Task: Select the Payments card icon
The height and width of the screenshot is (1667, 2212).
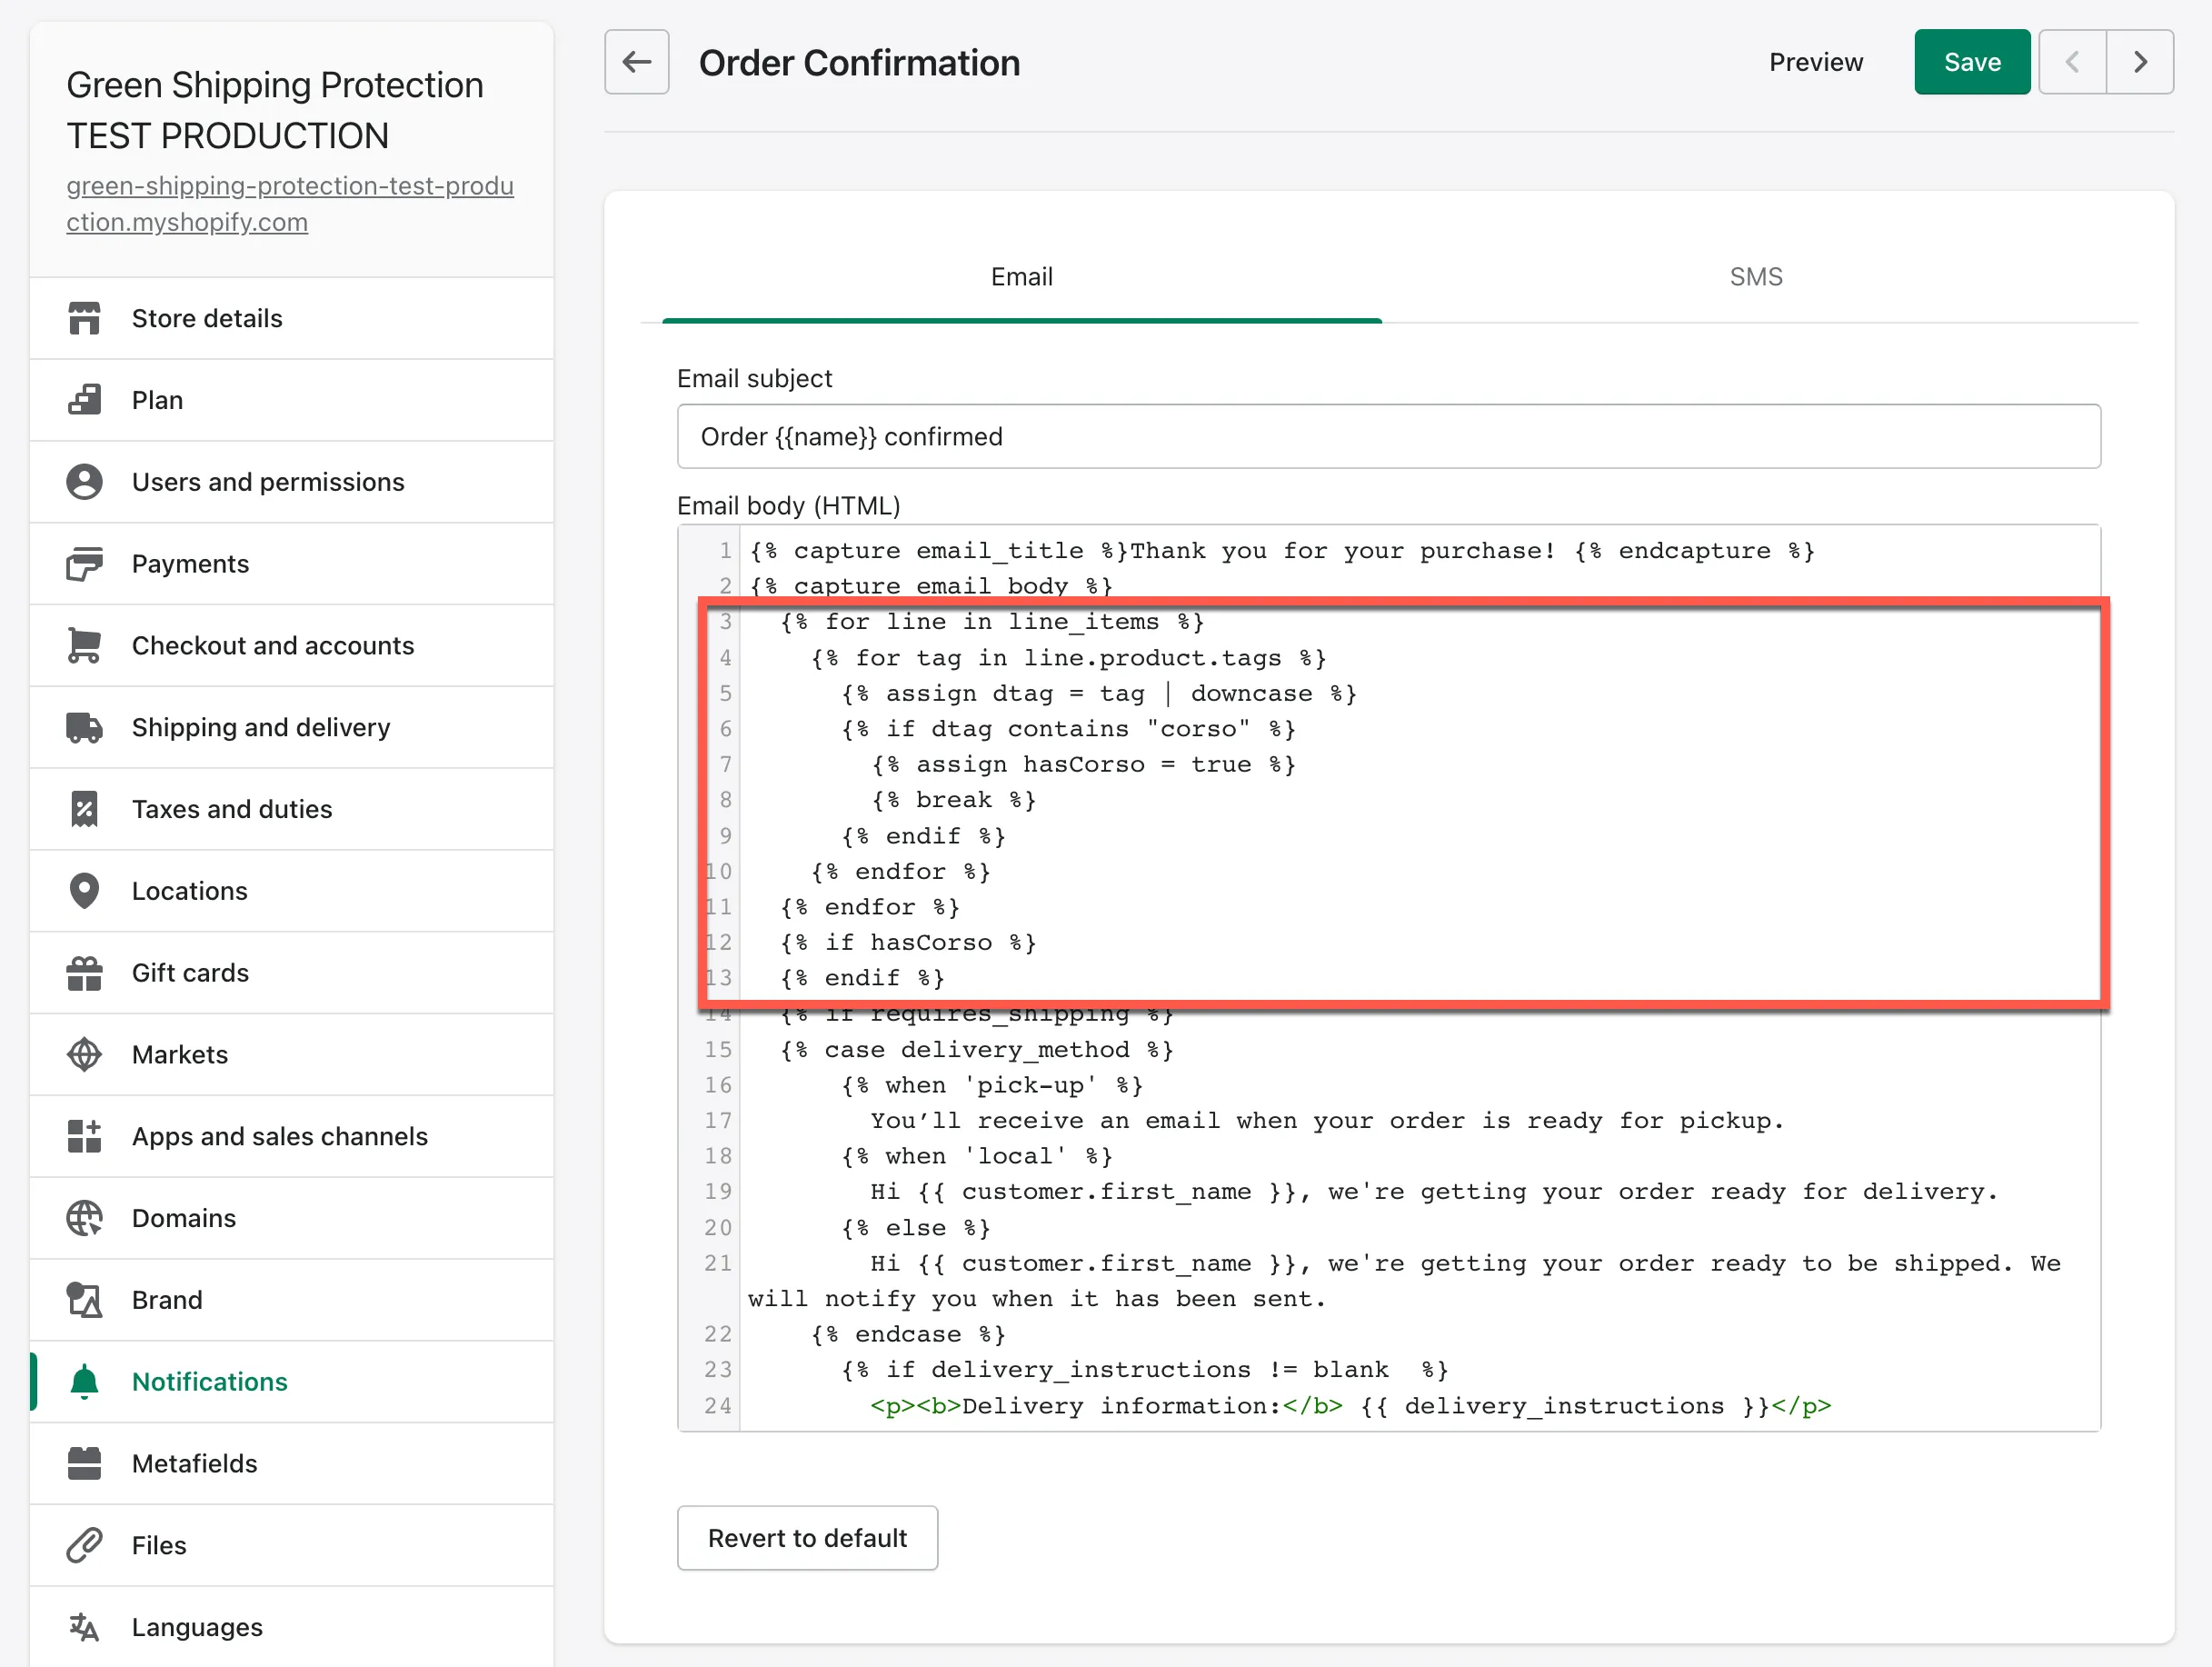Action: pos(84,563)
